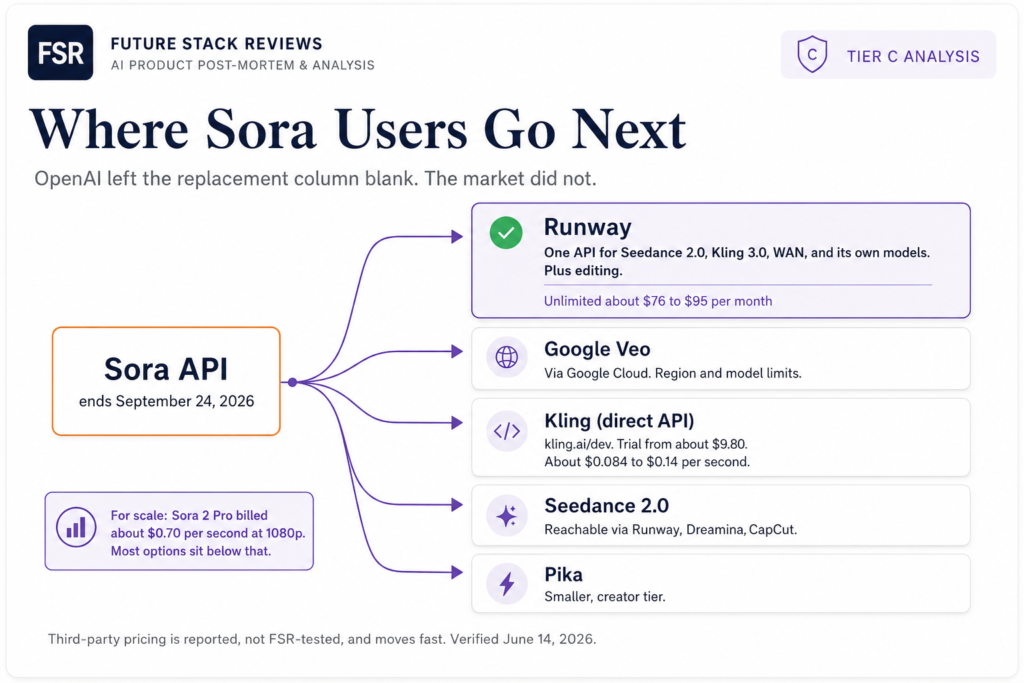Viewport: 1024px width, 683px height.
Task: Open the Google Veo heading
Action: [x=597, y=349]
